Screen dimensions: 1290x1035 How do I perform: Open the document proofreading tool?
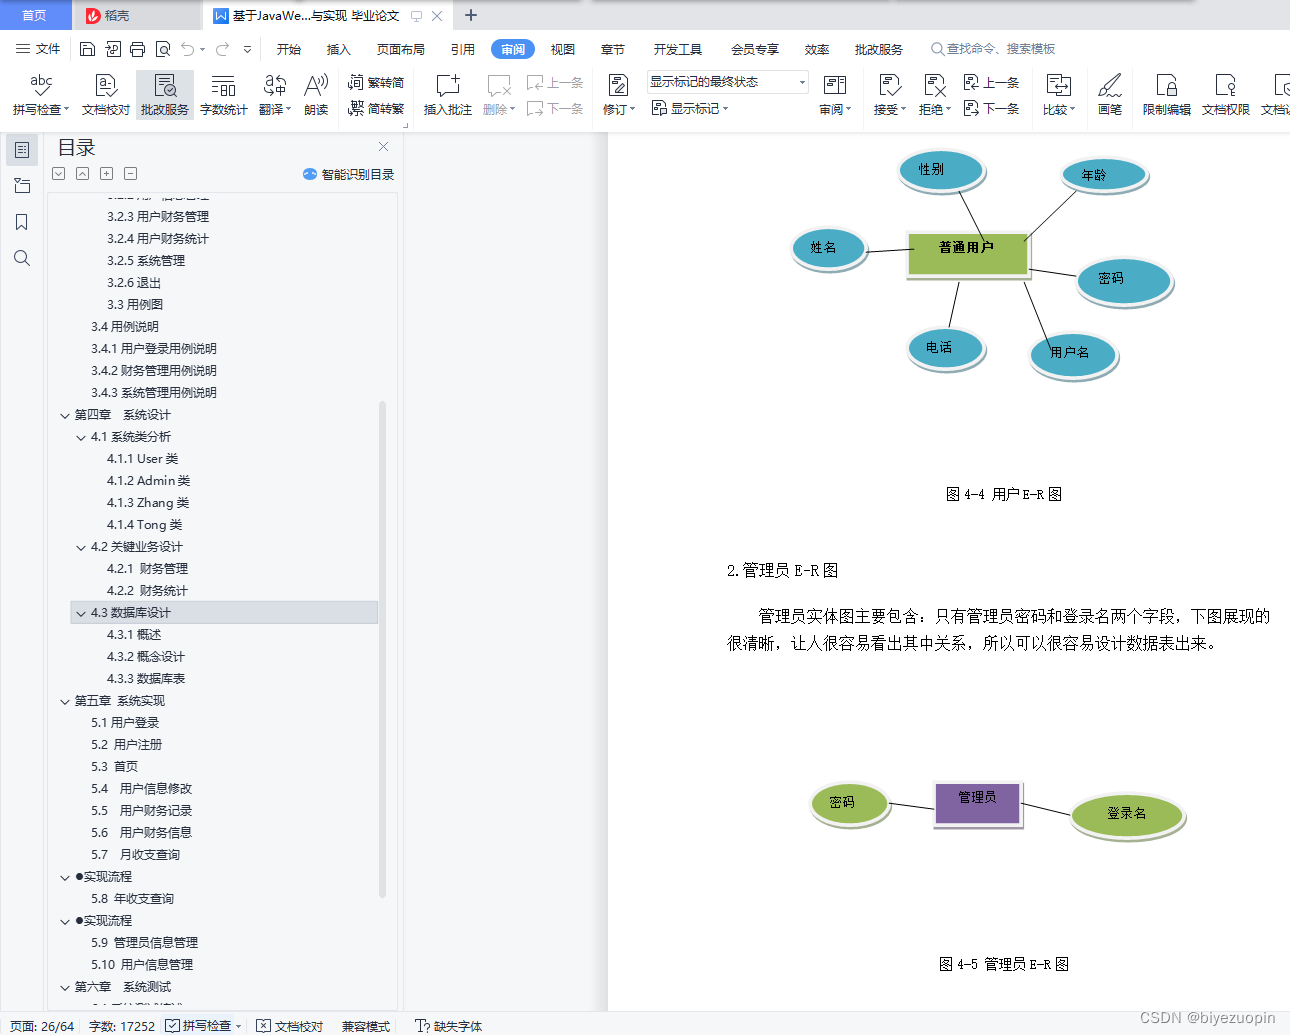pos(105,95)
